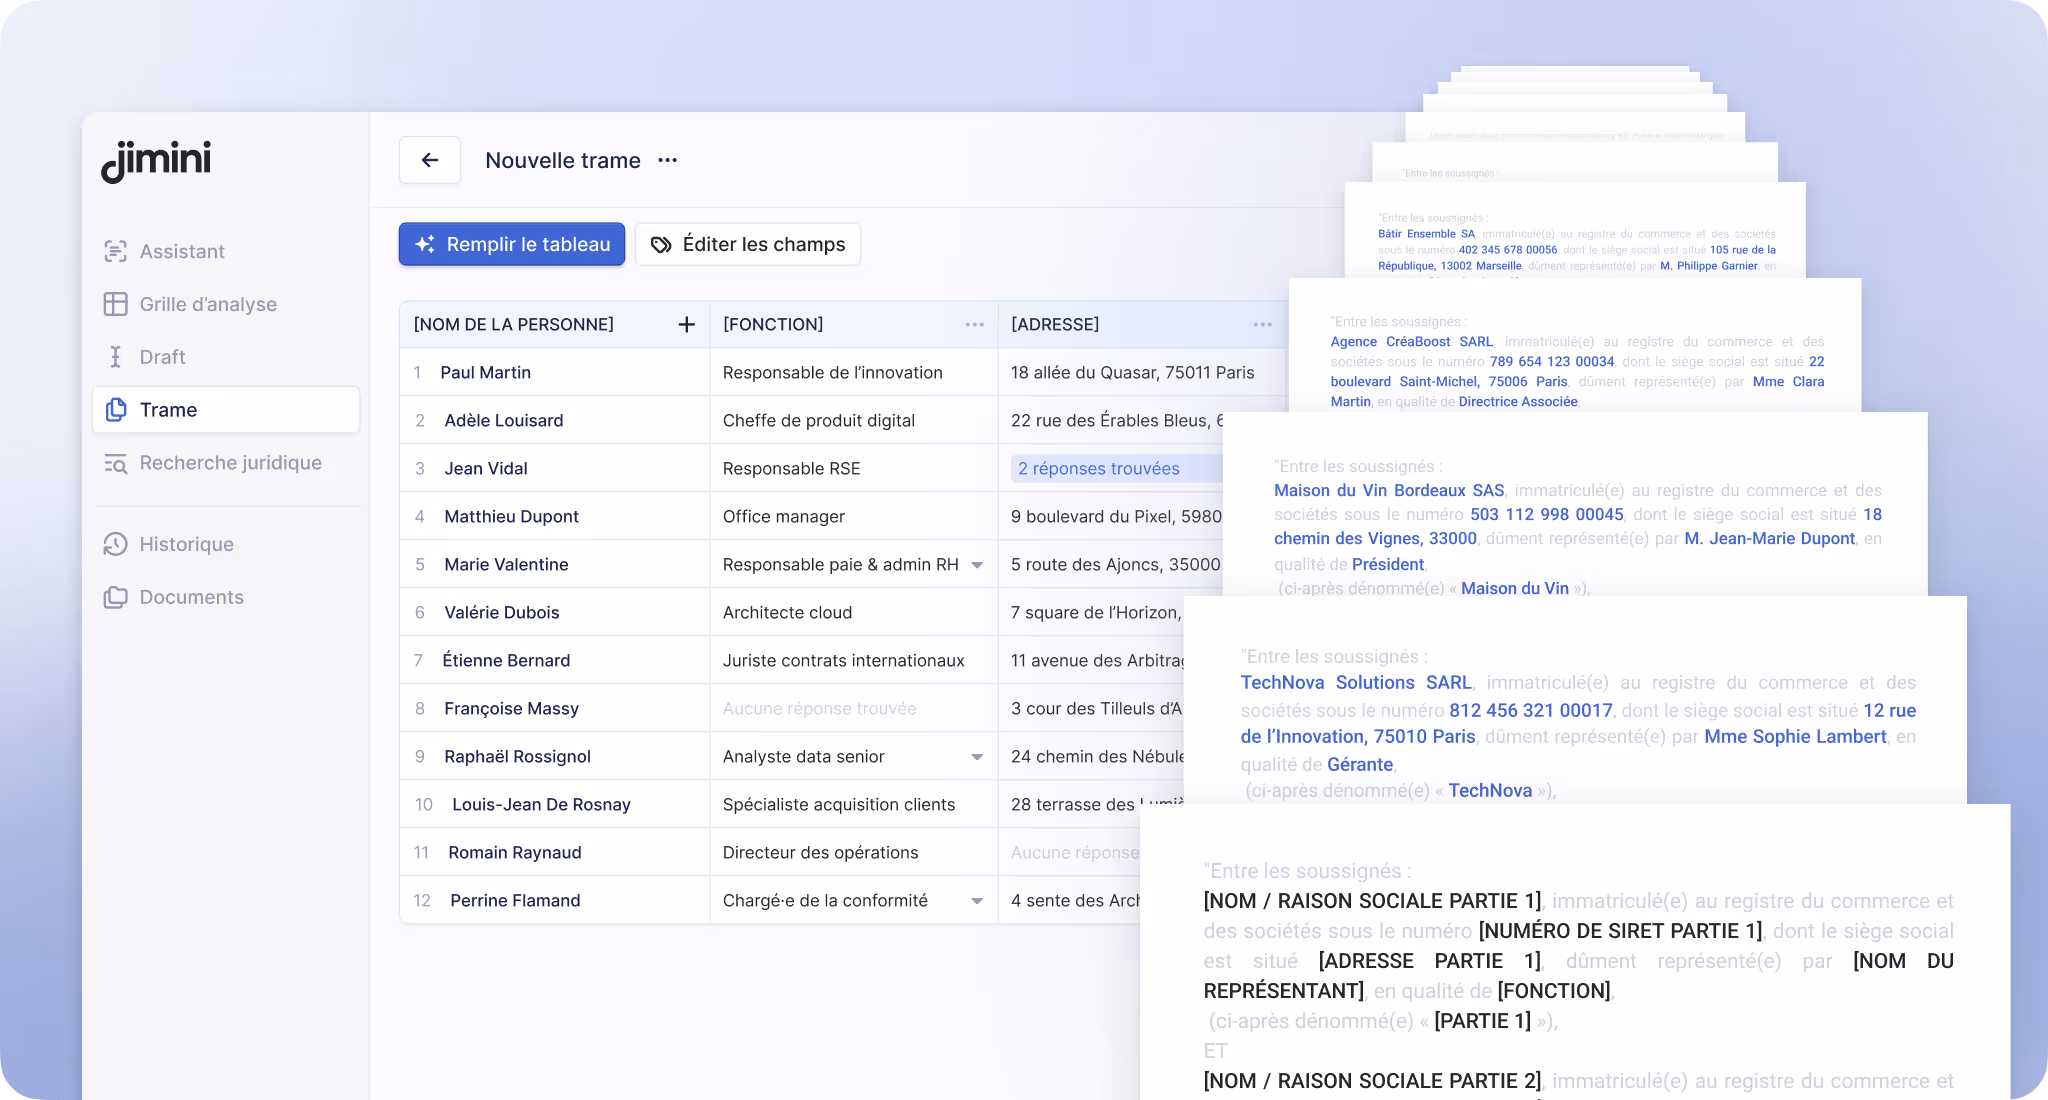Open dropdown in Raphaël Rossignol's function cell
The width and height of the screenshot is (2048, 1100).
(976, 757)
